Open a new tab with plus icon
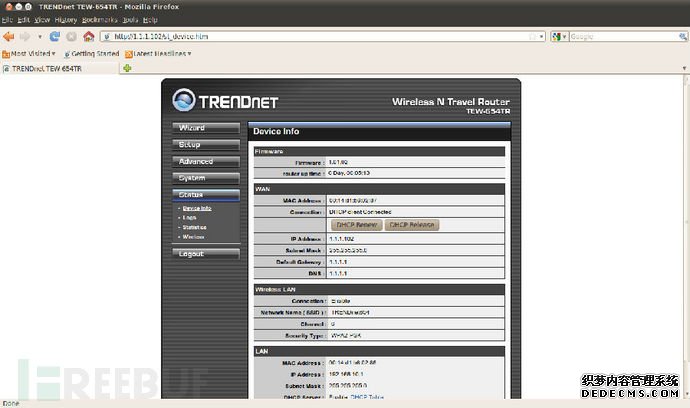690x408 pixels. 127,68
